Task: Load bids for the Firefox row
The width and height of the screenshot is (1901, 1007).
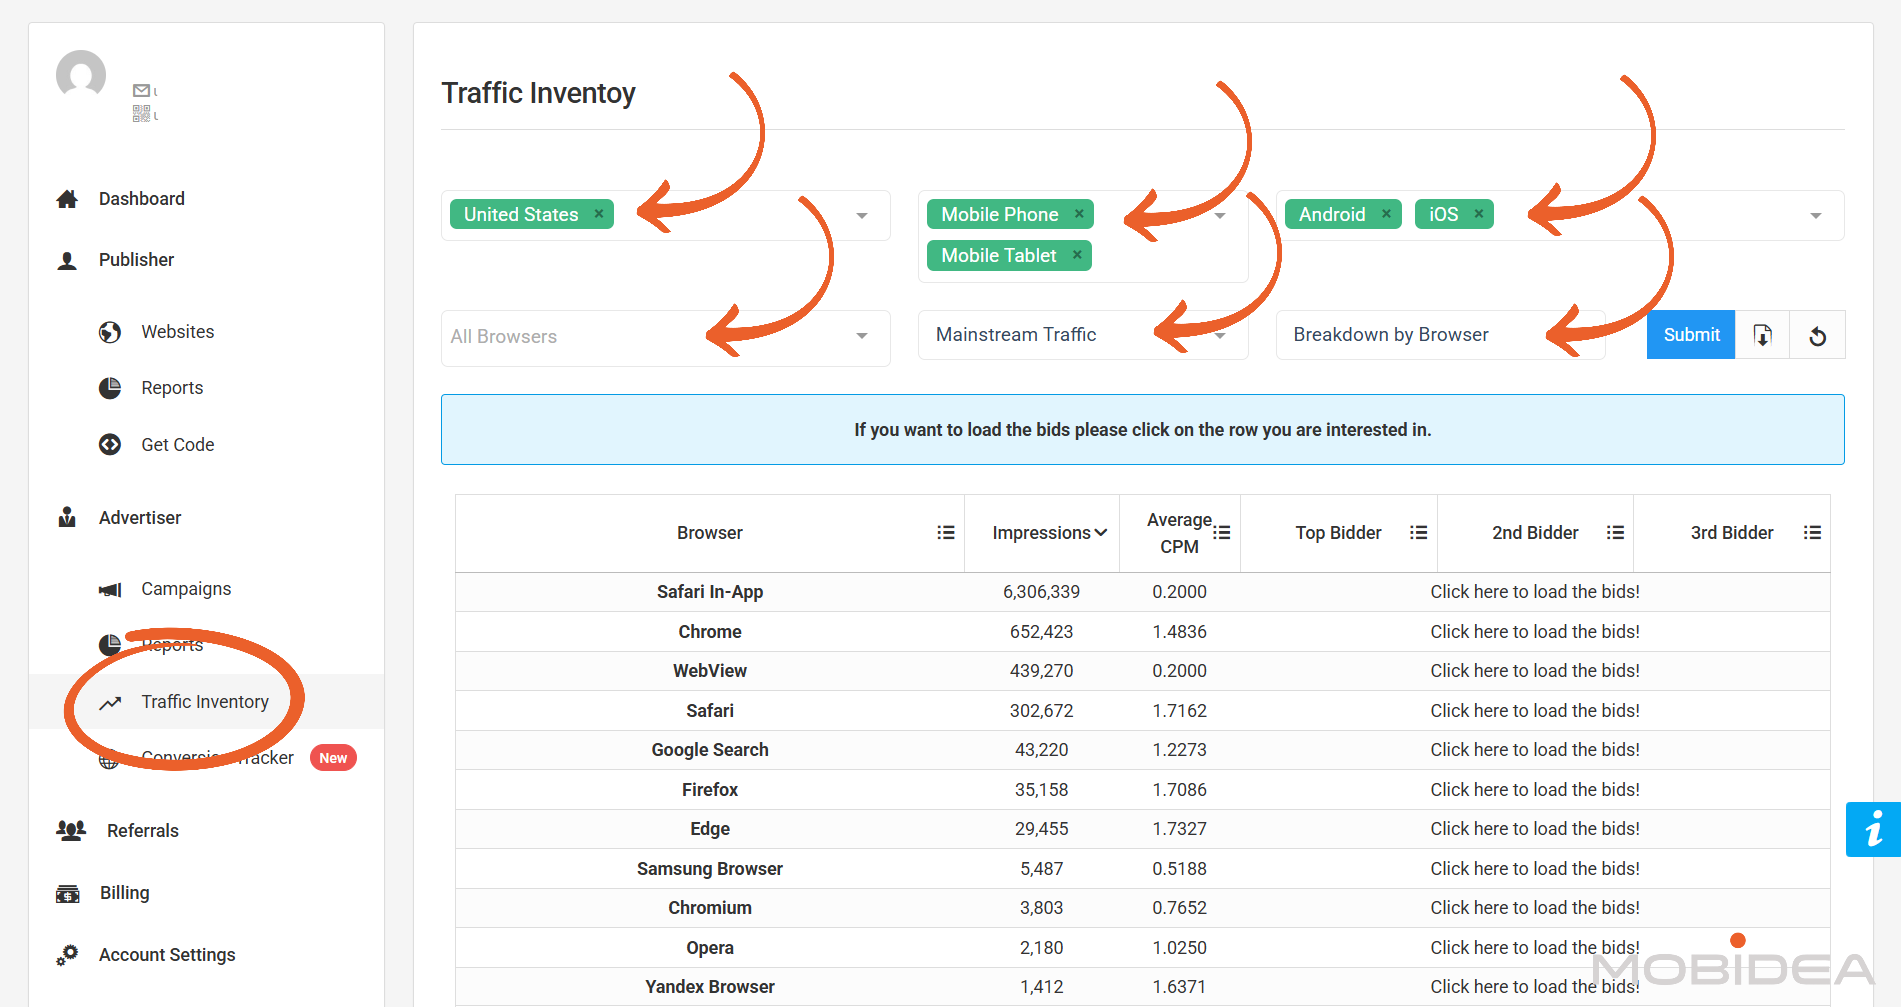Action: click(x=1535, y=790)
